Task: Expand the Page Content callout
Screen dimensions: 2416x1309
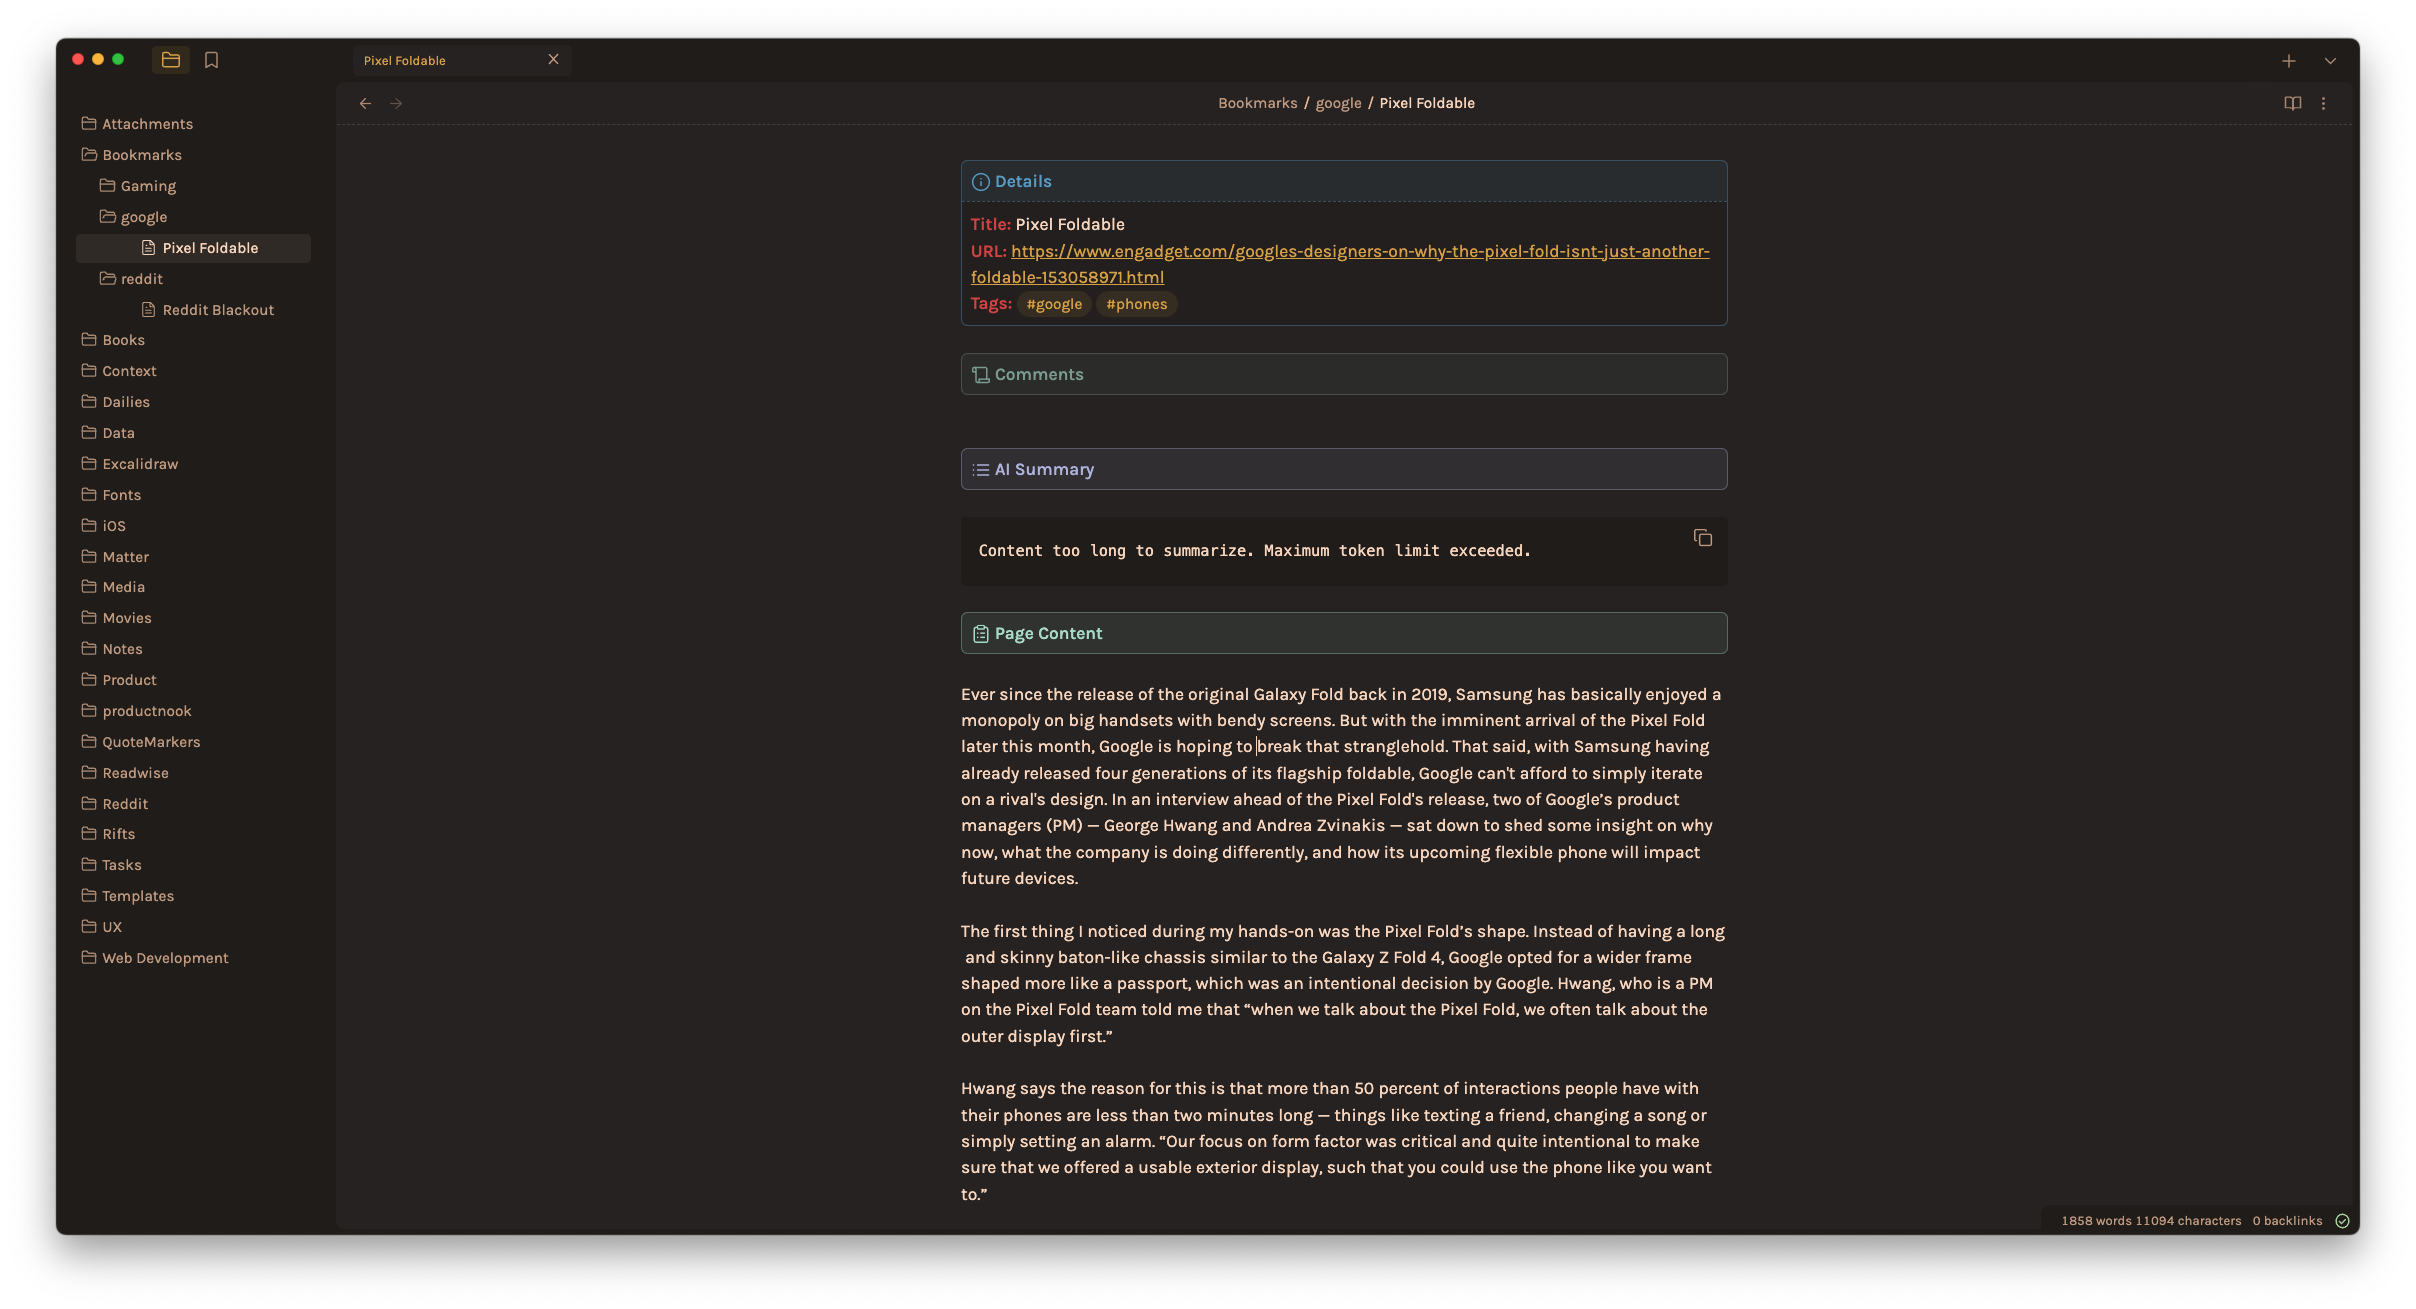Action: pyautogui.click(x=1344, y=633)
